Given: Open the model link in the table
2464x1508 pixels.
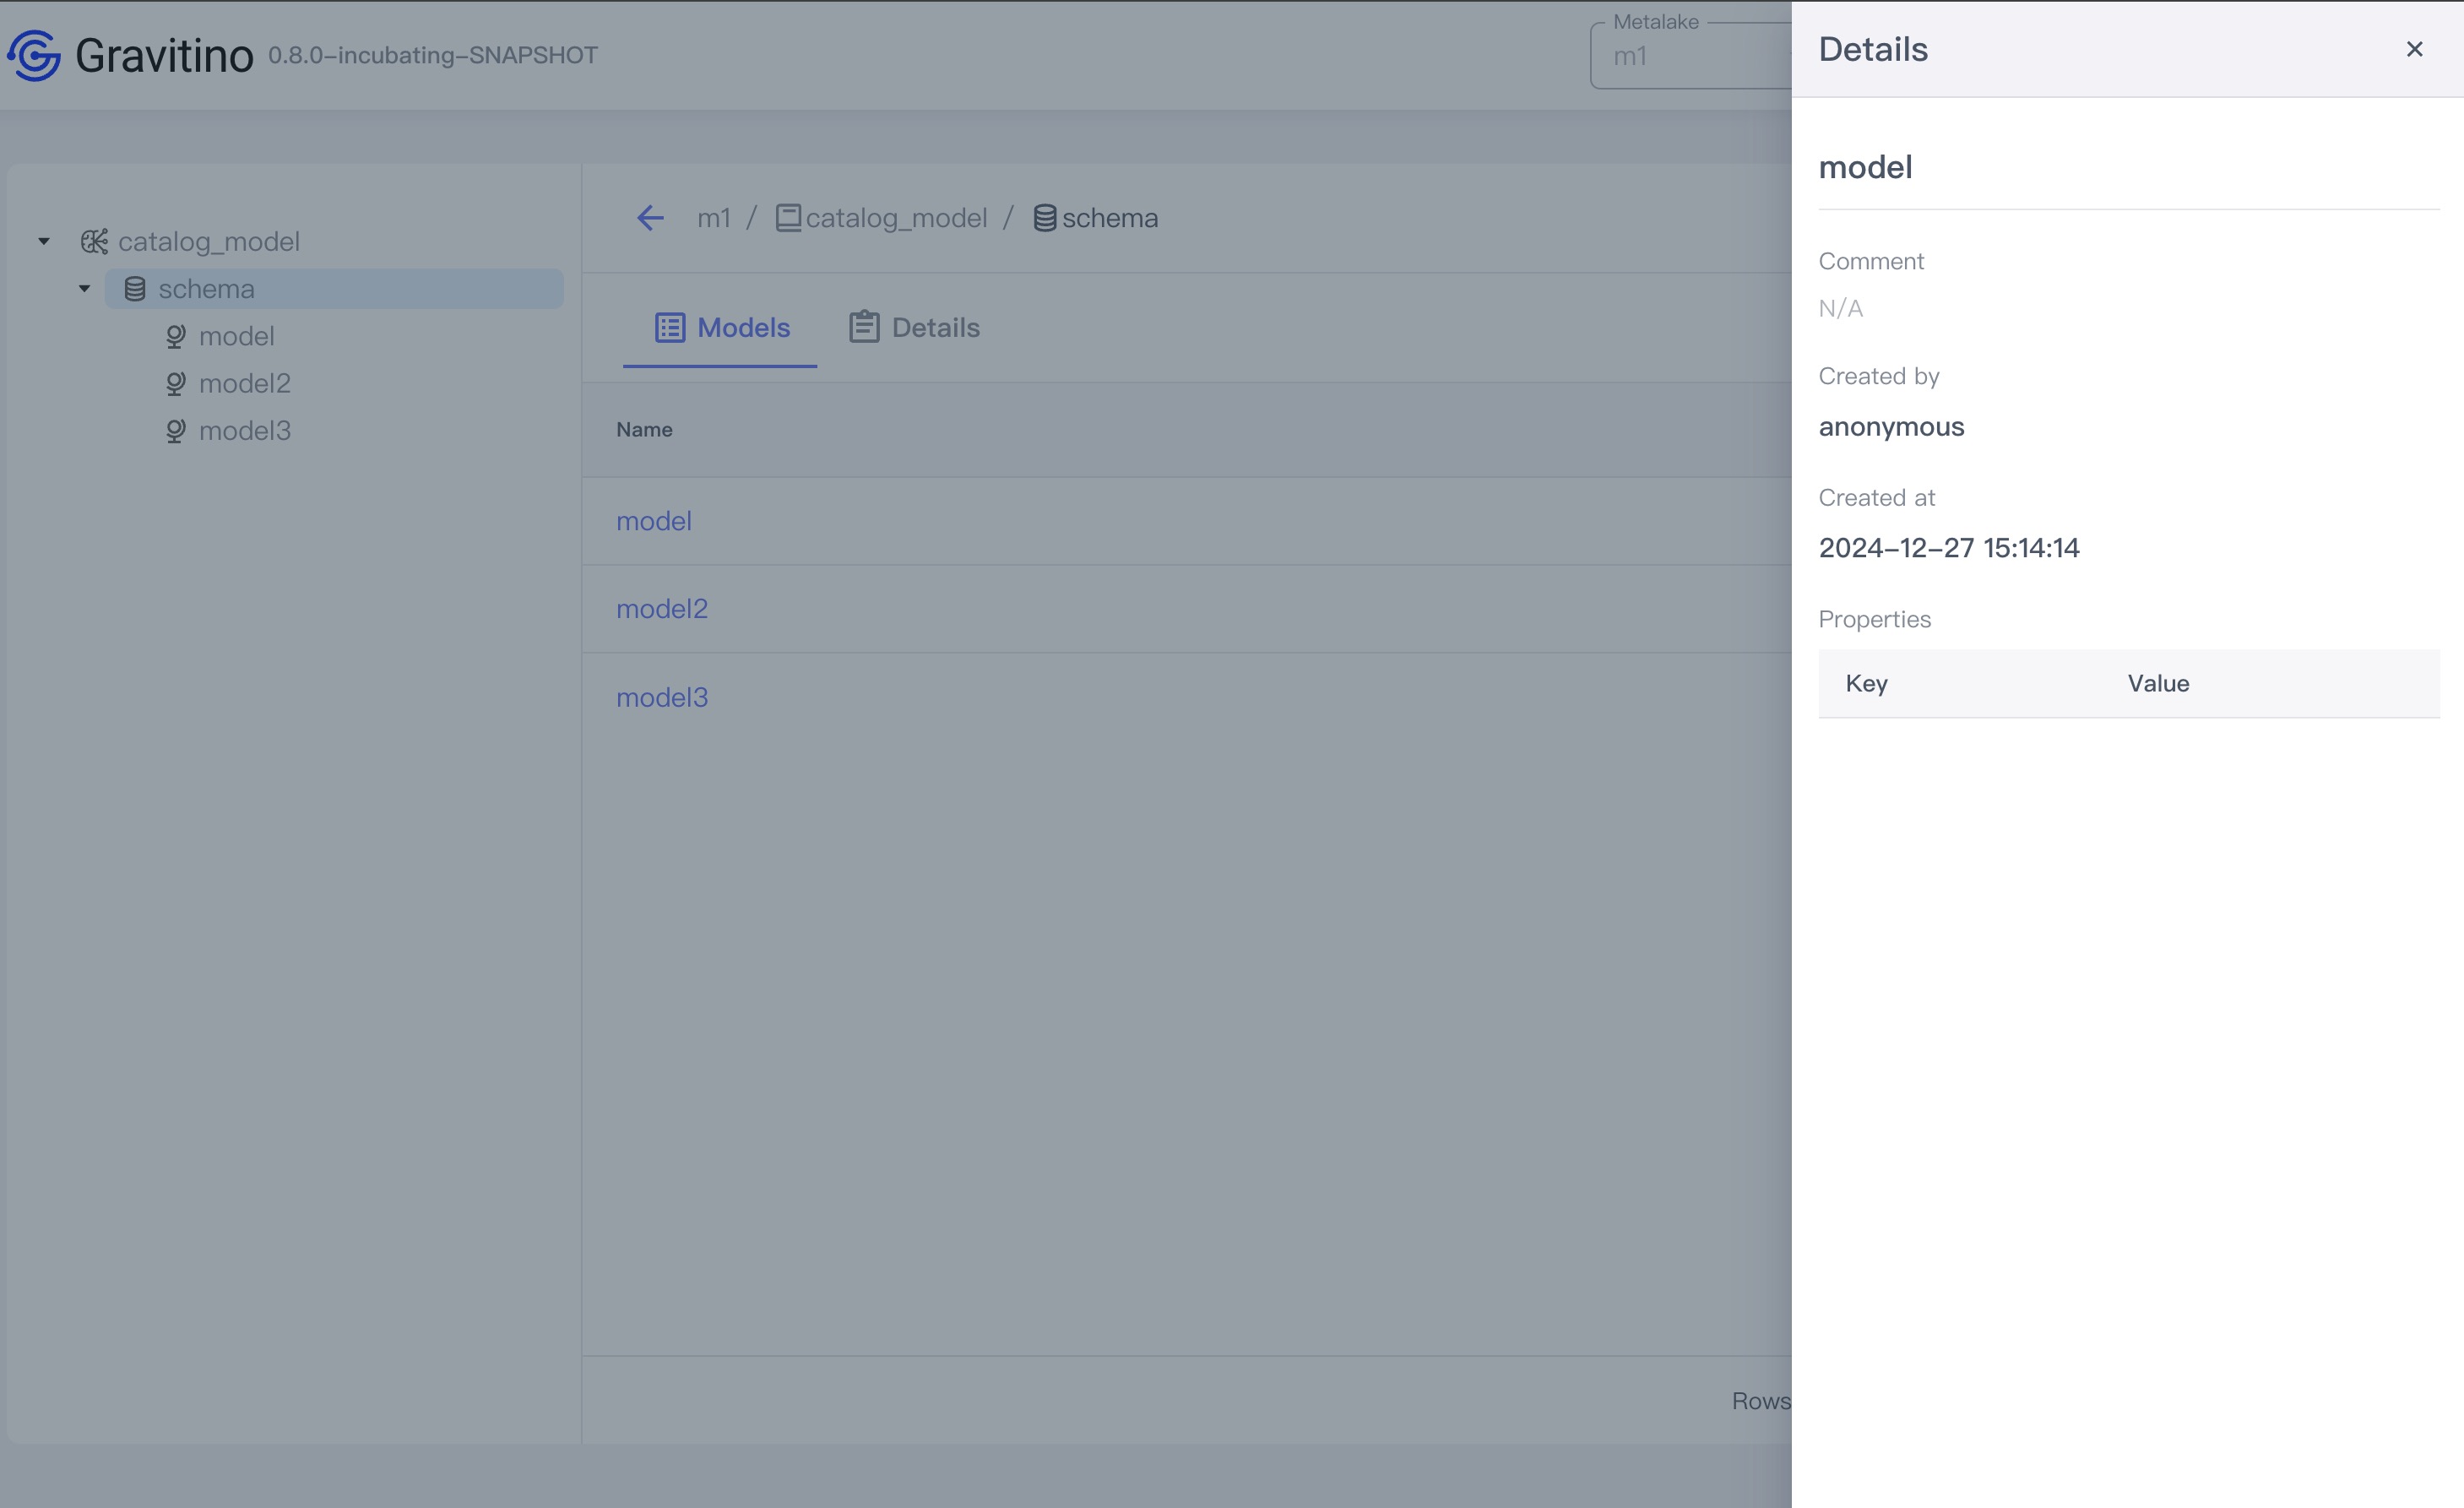Looking at the screenshot, I should point(653,521).
